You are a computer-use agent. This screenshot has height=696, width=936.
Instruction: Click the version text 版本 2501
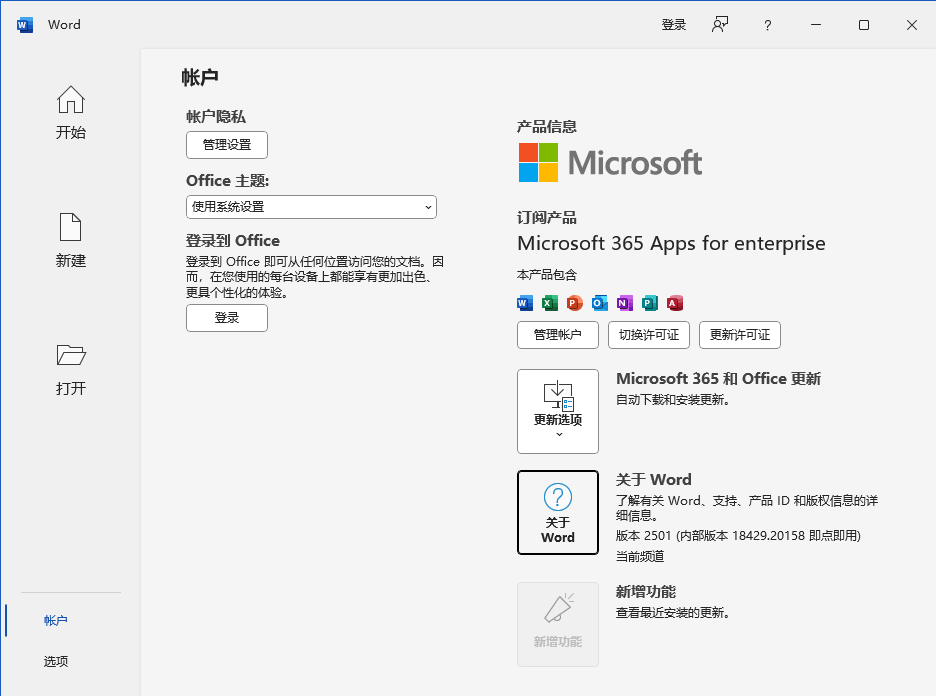coord(738,536)
